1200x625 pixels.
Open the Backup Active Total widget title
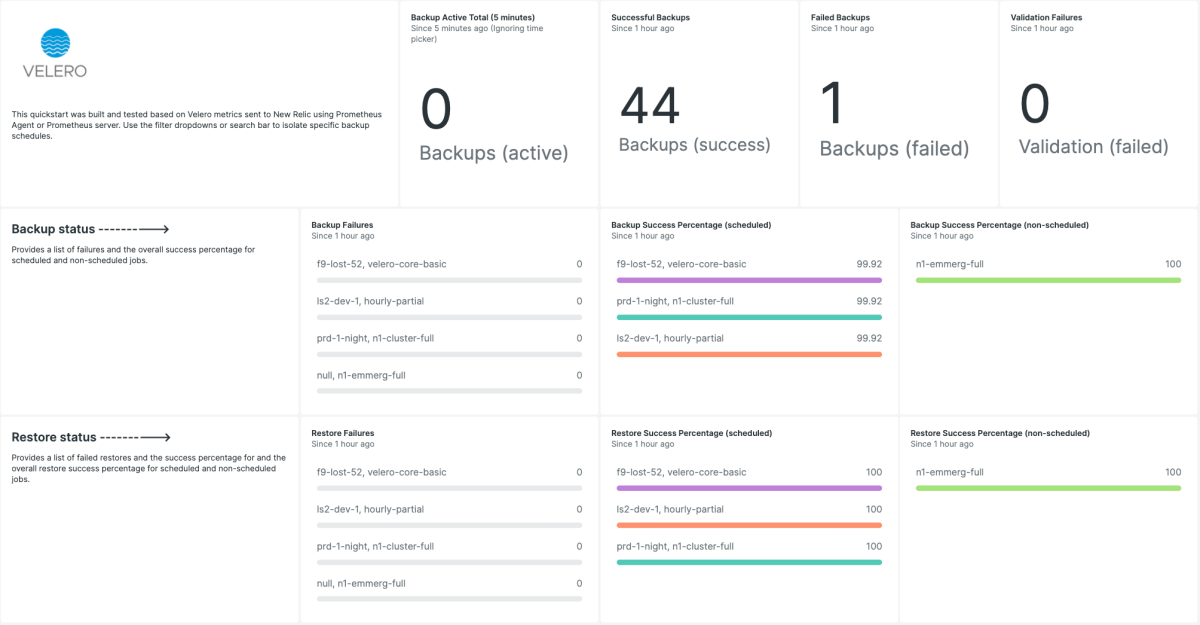tap(472, 18)
